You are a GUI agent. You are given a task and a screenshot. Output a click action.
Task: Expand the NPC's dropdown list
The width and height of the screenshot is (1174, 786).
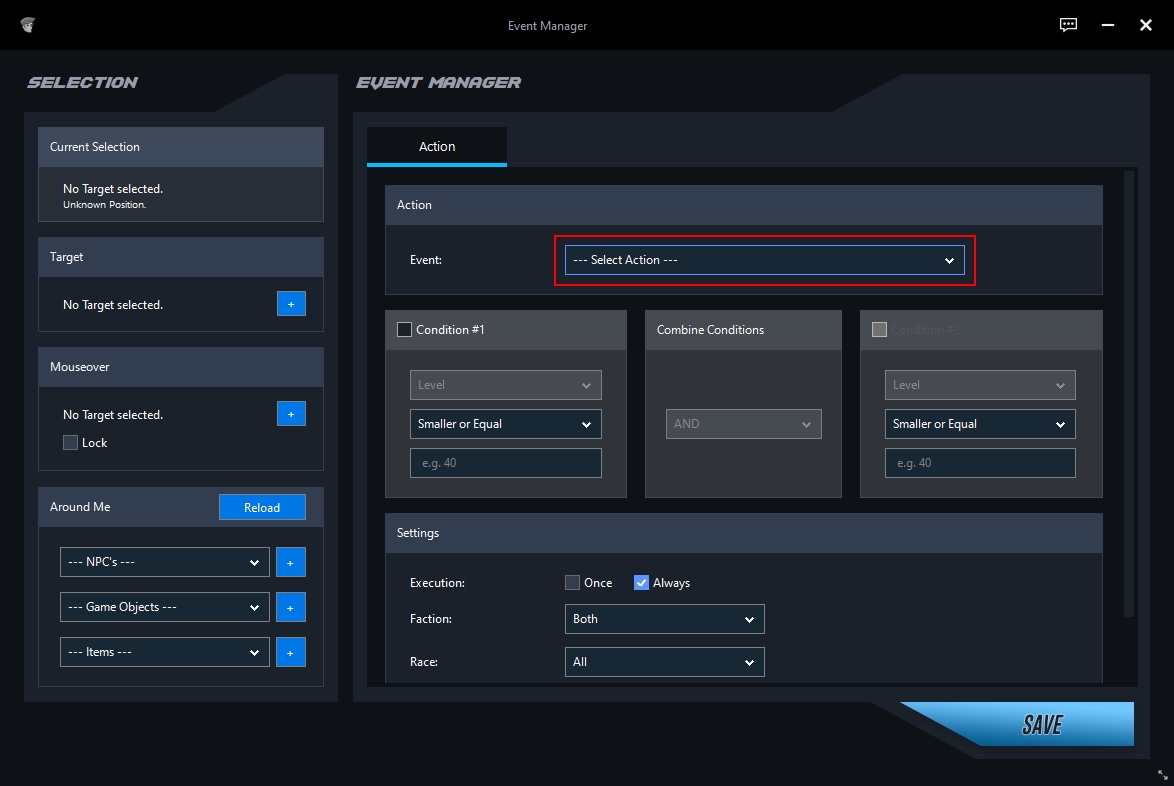165,562
